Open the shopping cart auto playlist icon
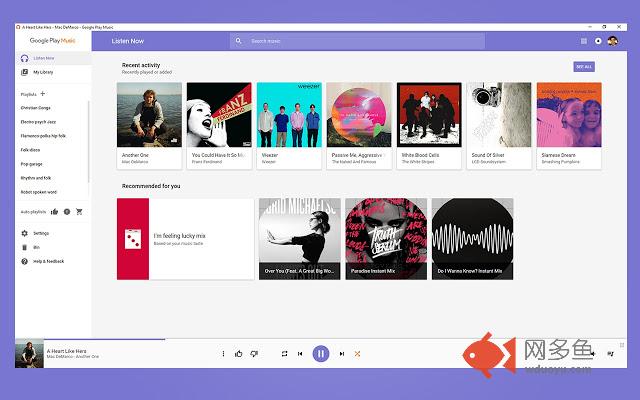Screen dimensions: 640x400 coord(79,211)
